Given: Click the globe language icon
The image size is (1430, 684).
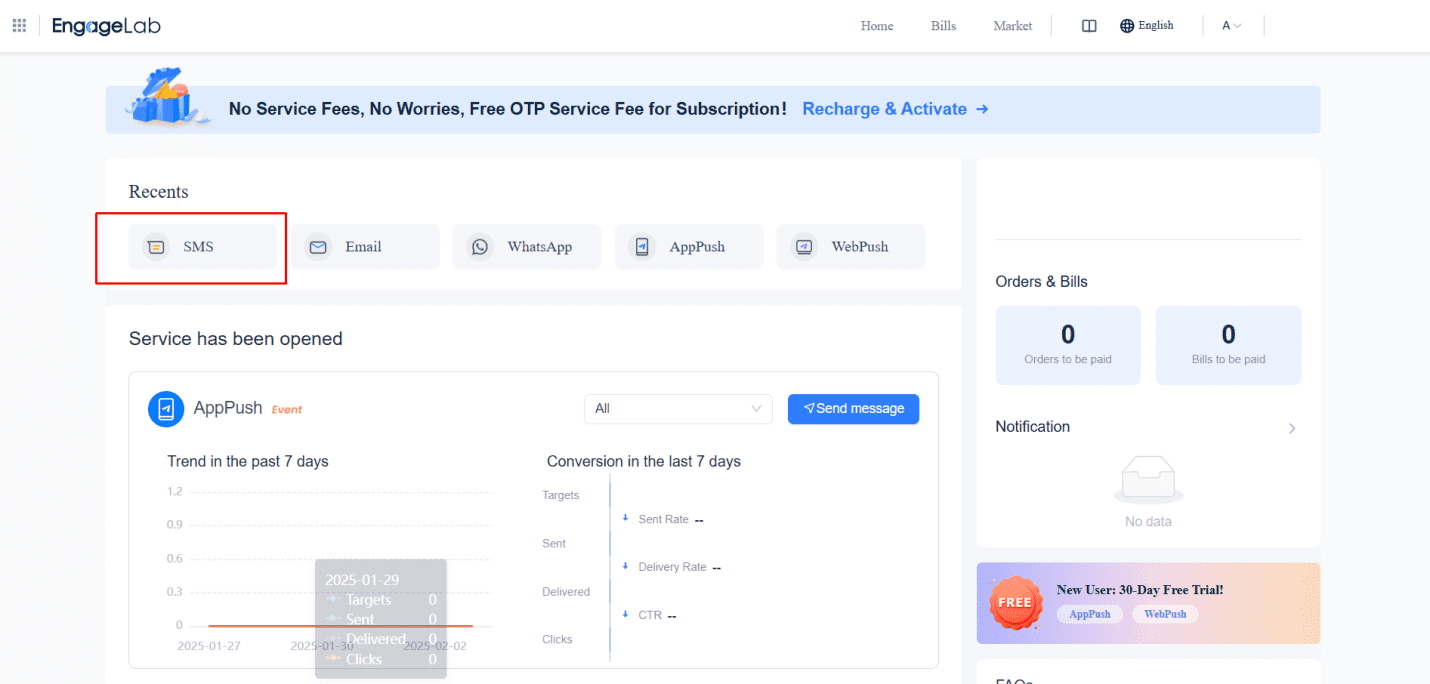Looking at the screenshot, I should pyautogui.click(x=1127, y=26).
